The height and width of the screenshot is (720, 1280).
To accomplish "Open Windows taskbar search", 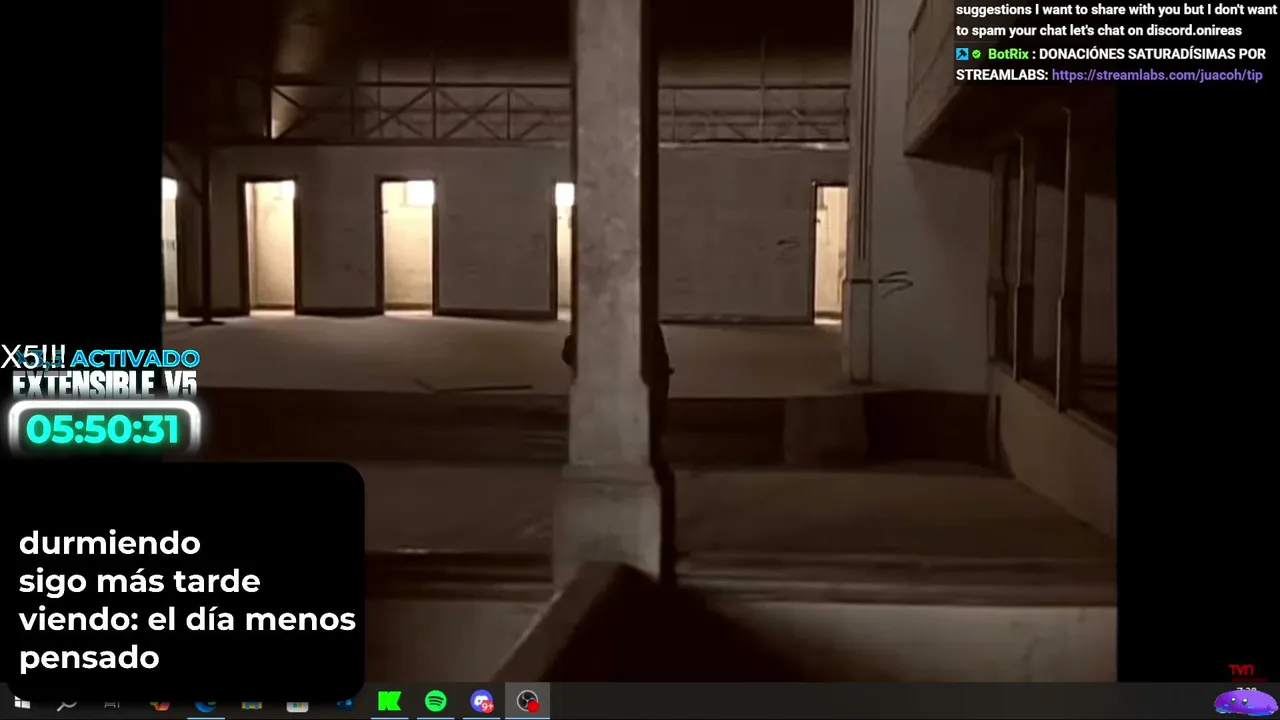I will (67, 703).
